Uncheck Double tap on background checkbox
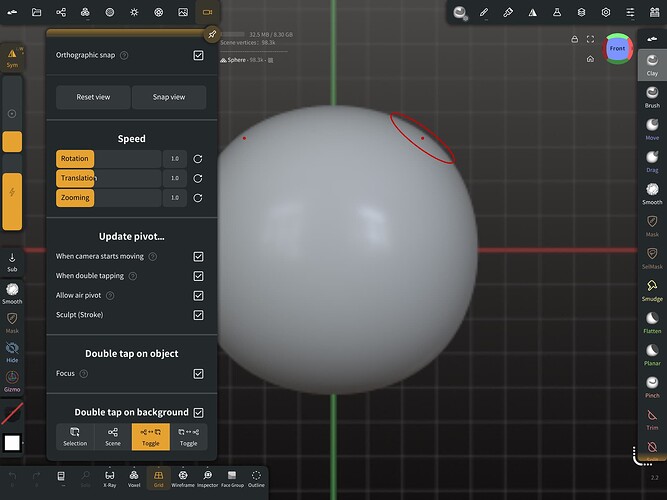Viewport: 667px width, 500px height. (x=198, y=413)
